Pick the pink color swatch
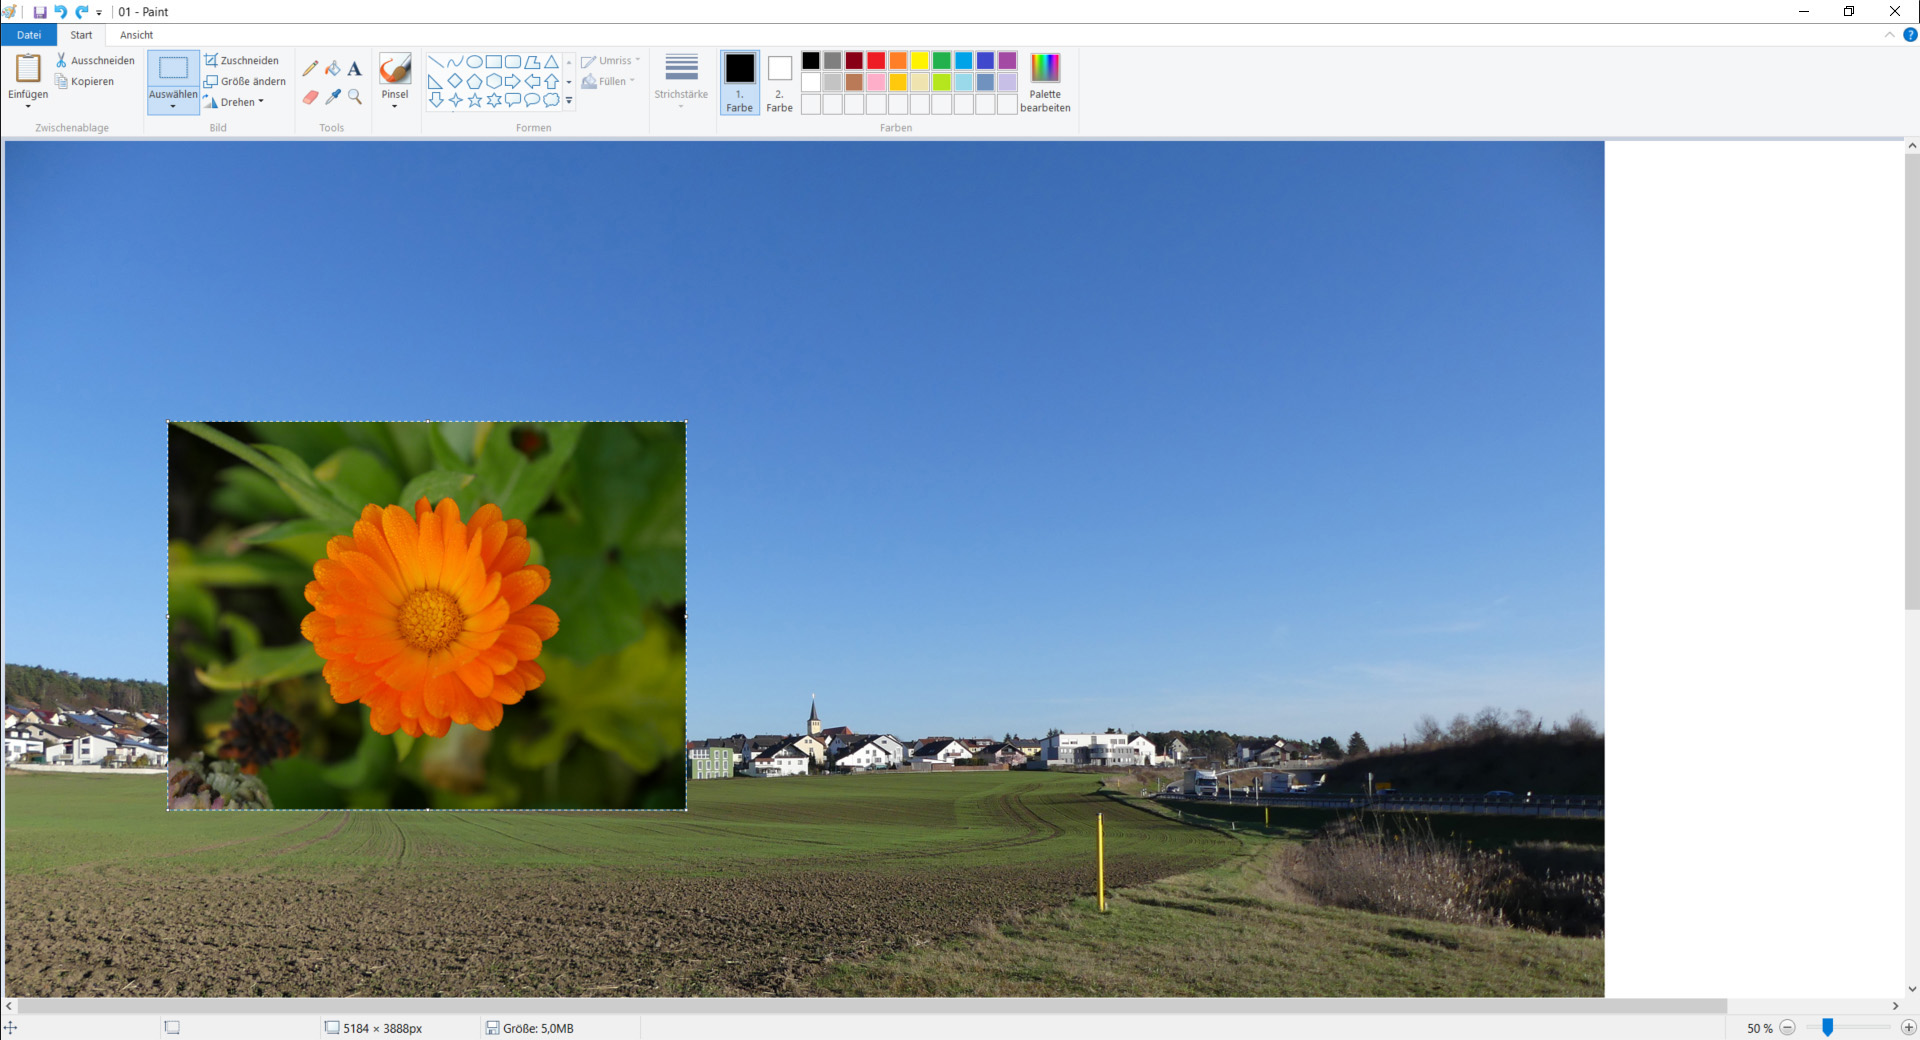The image size is (1920, 1040). pos(876,82)
